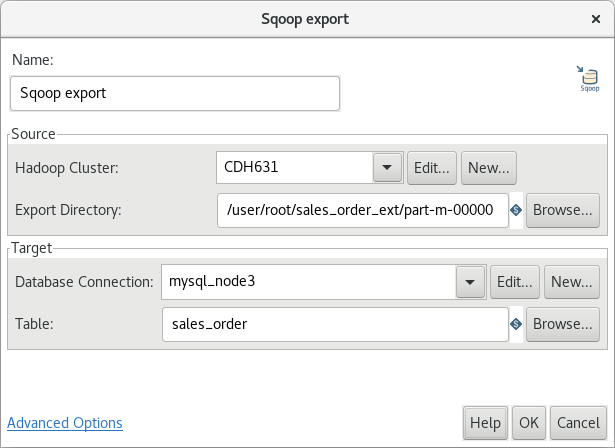Viewport: 615px width, 448px height.
Task: Click the Help button
Action: (486, 423)
